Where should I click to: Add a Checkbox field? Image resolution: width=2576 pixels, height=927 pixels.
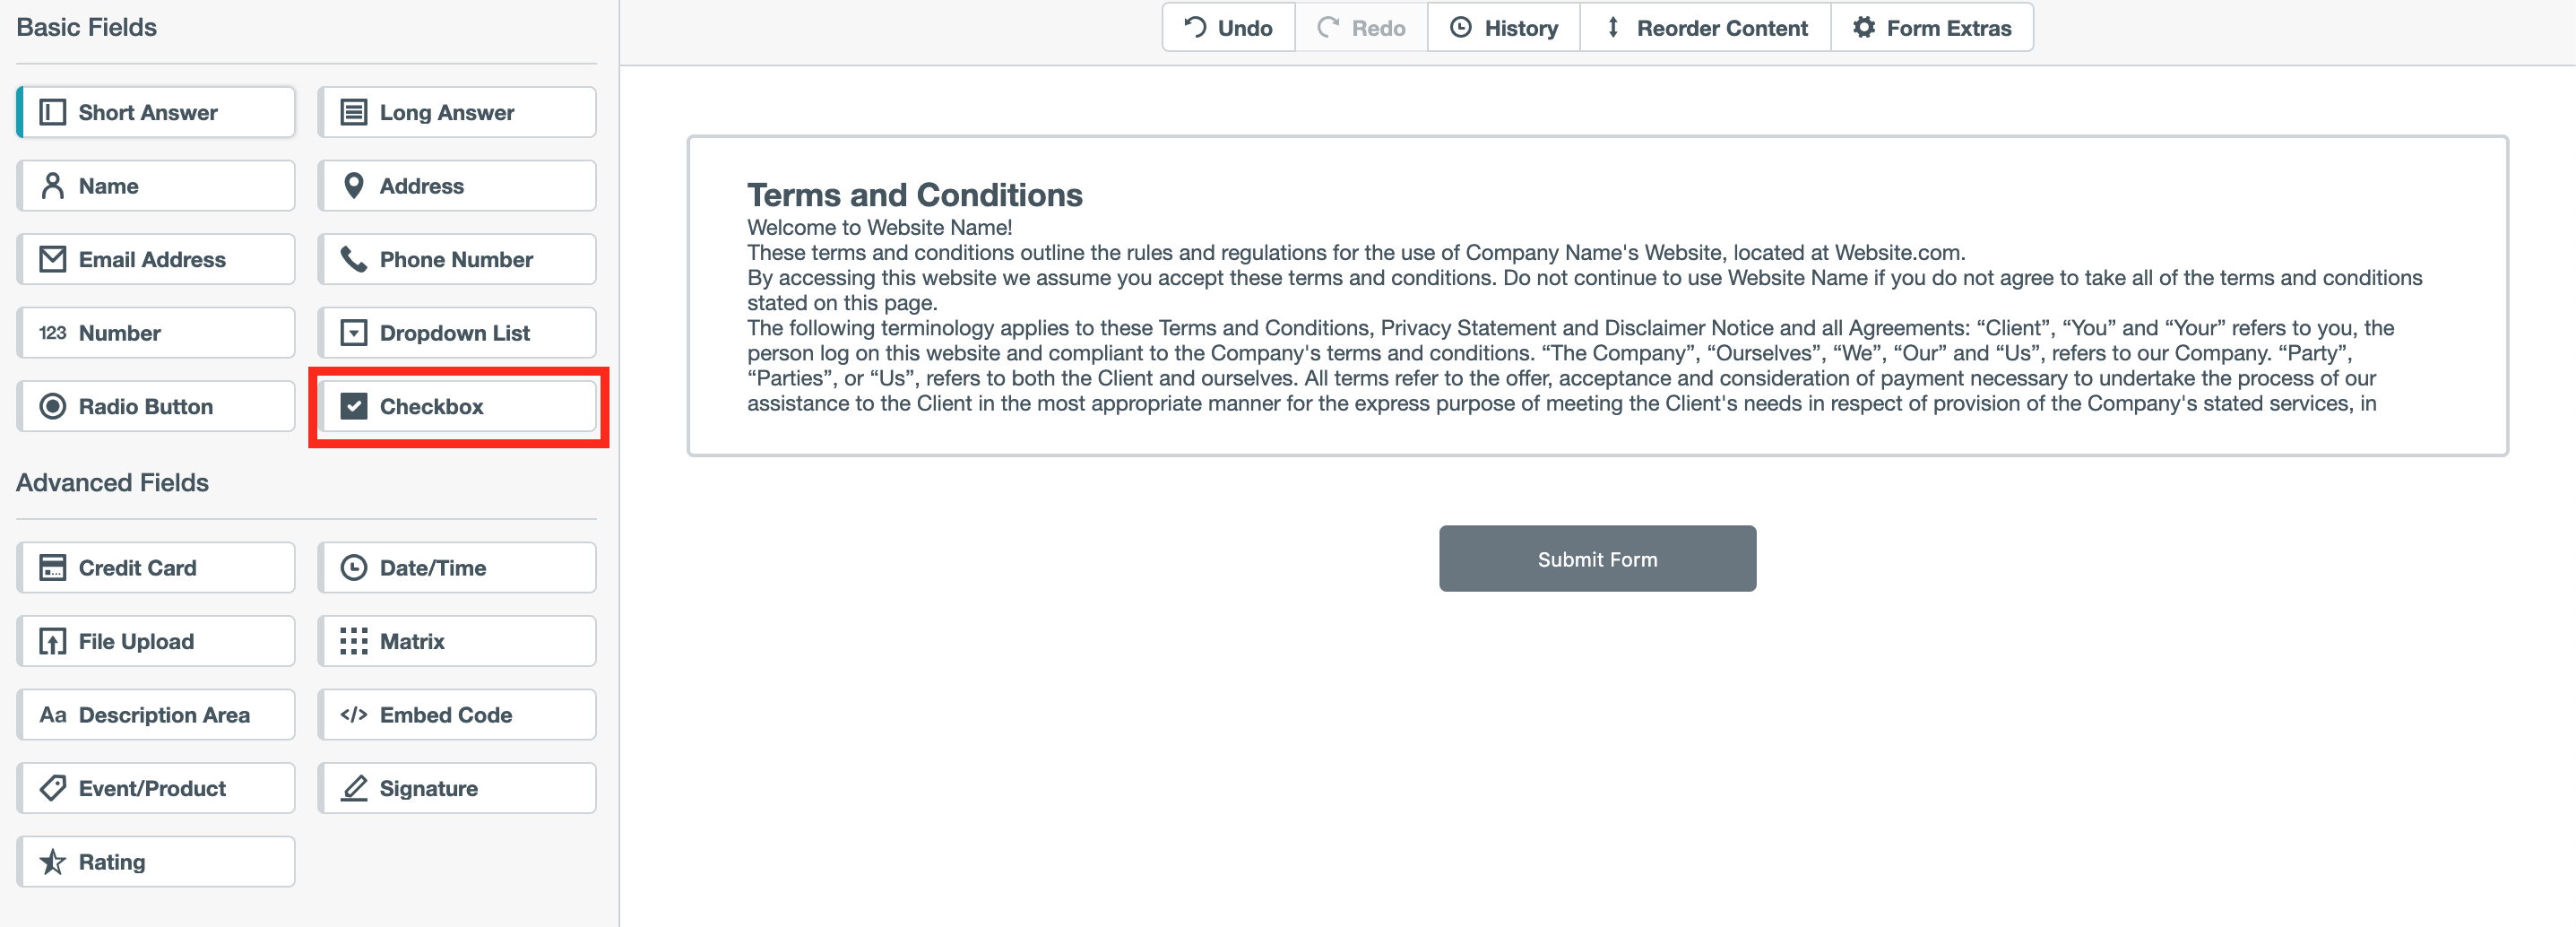coord(457,406)
